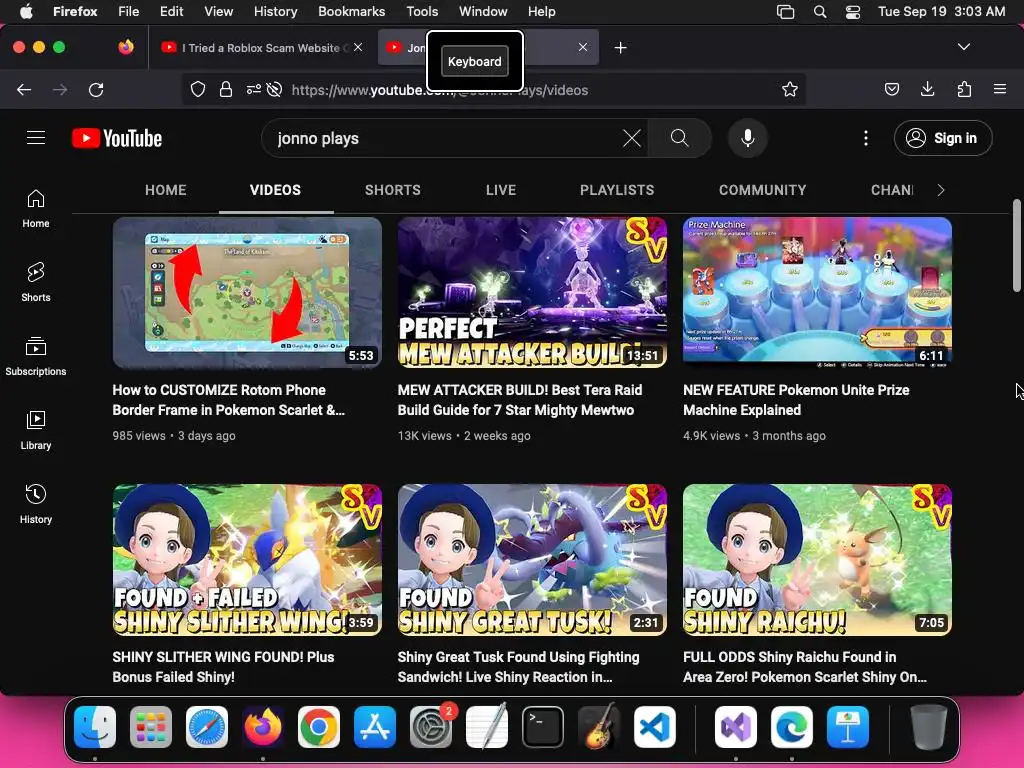Go back with the Firefox back arrow
1024x768 pixels.
tap(24, 89)
